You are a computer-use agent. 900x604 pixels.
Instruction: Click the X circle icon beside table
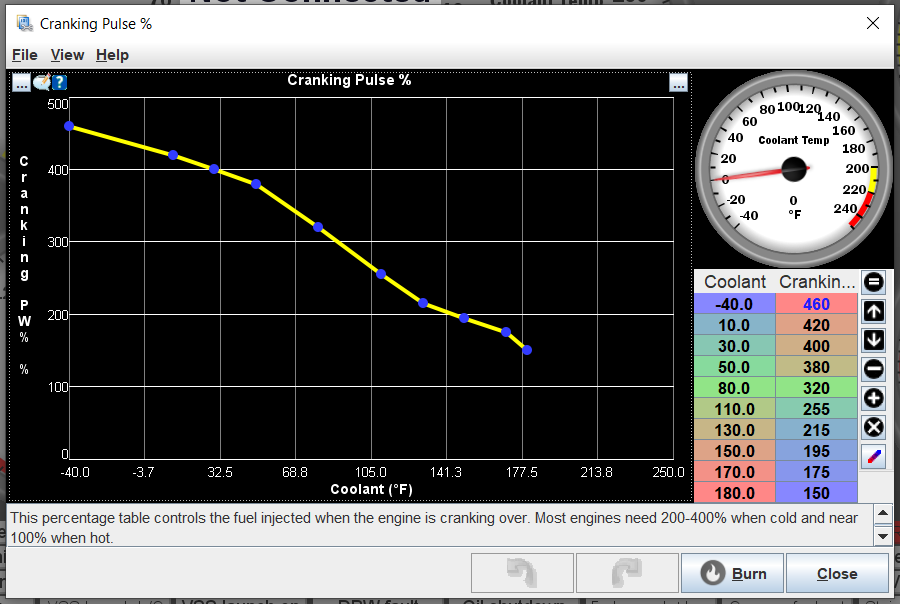(874, 427)
